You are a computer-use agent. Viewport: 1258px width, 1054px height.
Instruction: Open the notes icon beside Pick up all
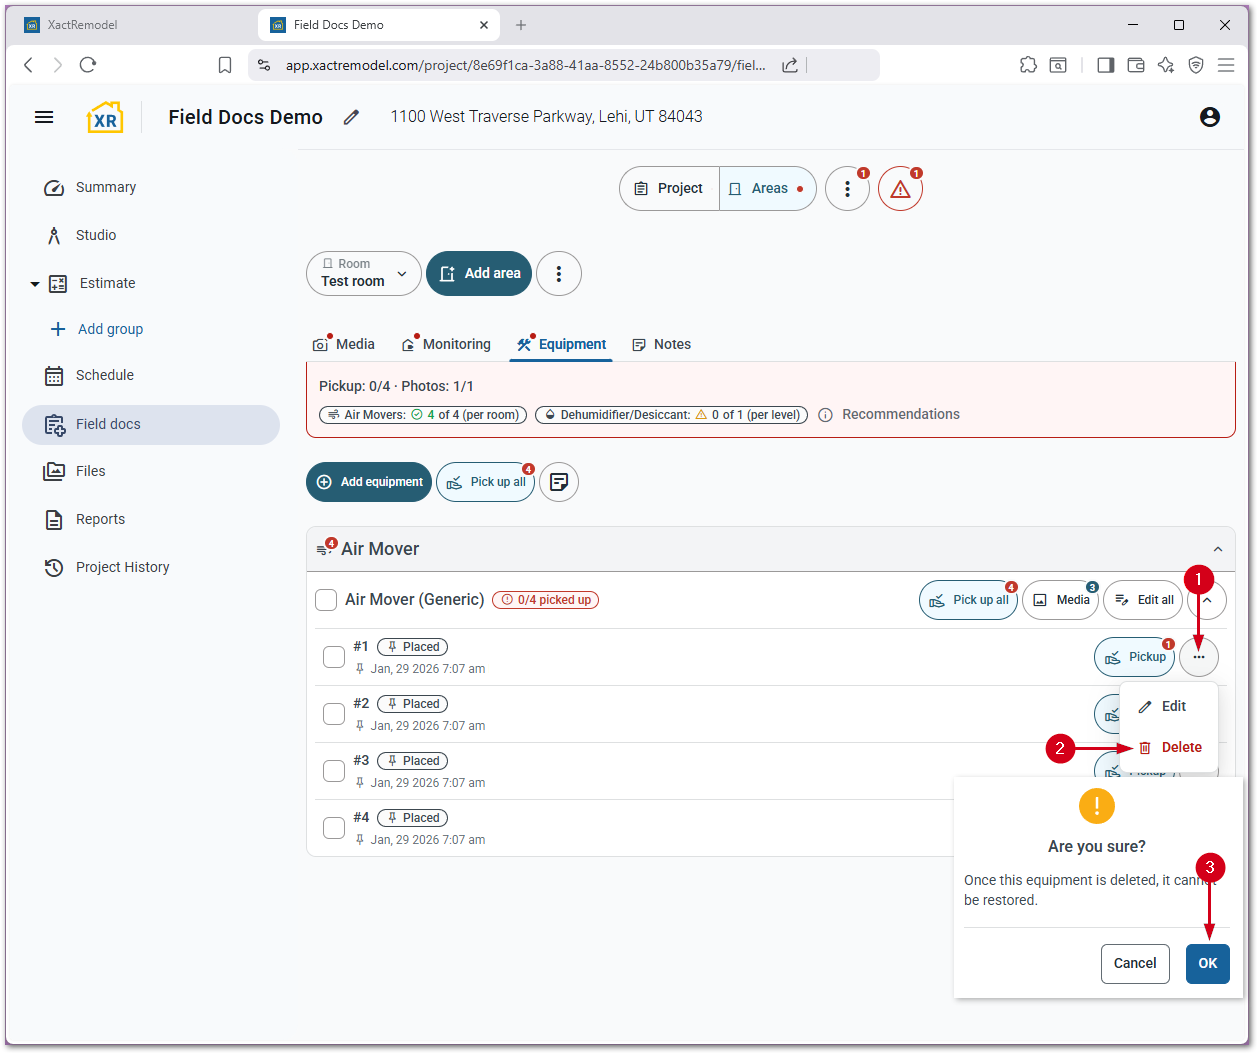tap(559, 482)
